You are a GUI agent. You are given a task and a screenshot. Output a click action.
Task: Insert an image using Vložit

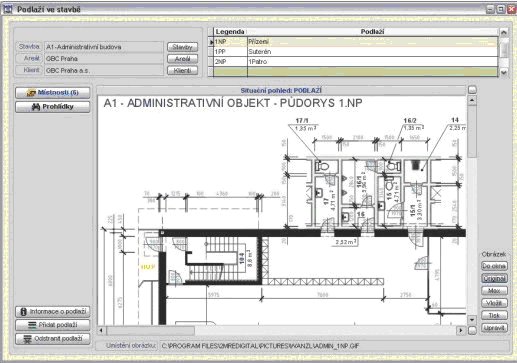pos(494,303)
